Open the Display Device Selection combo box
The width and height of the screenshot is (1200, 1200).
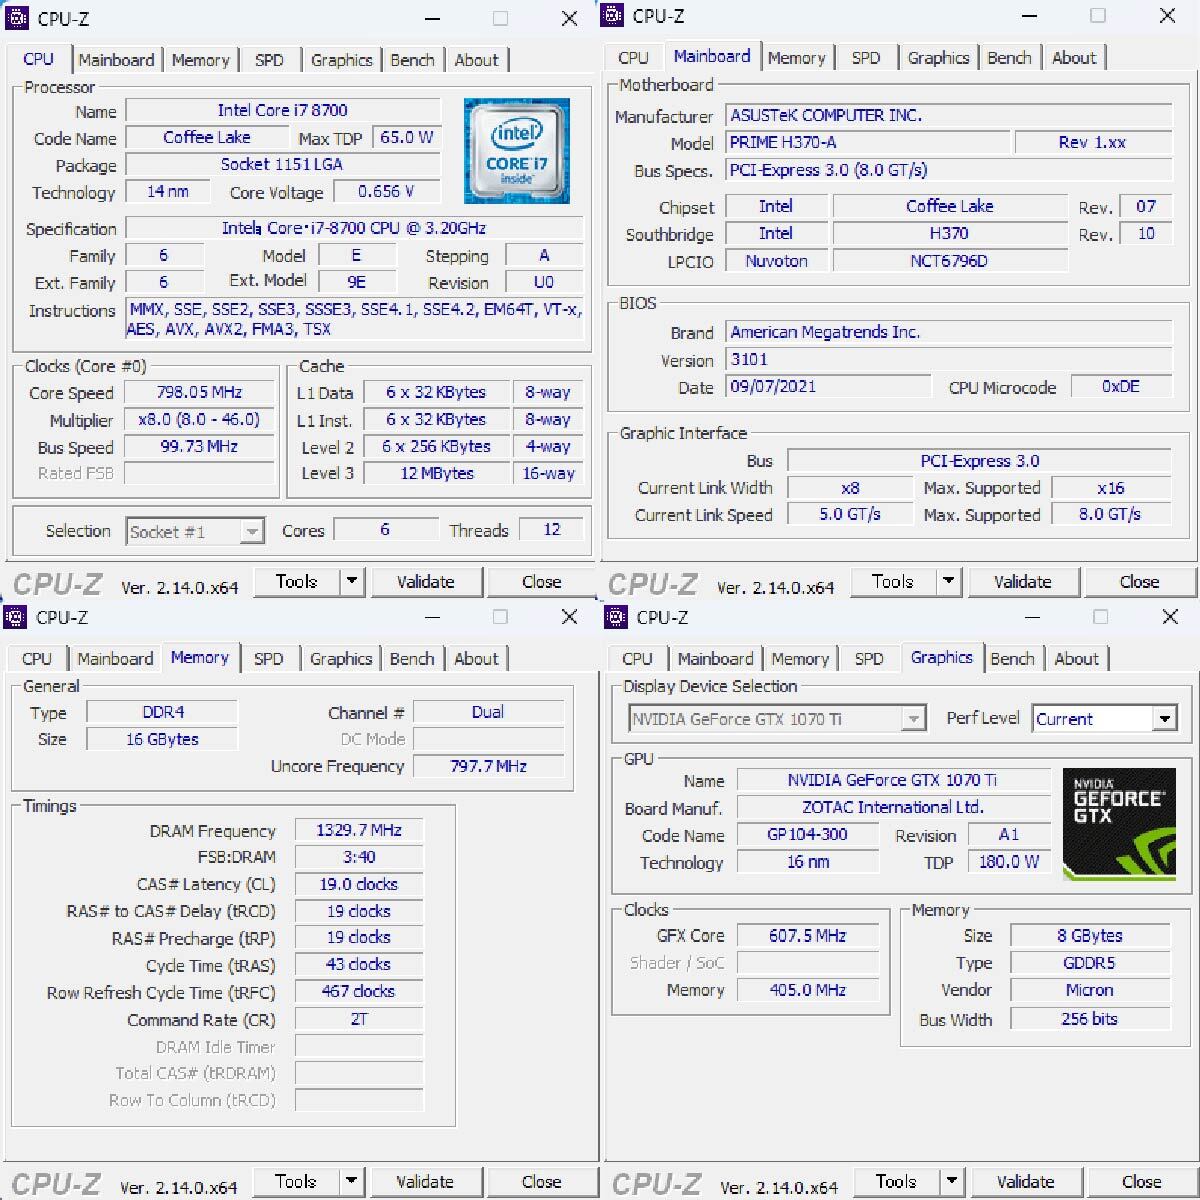click(x=777, y=719)
